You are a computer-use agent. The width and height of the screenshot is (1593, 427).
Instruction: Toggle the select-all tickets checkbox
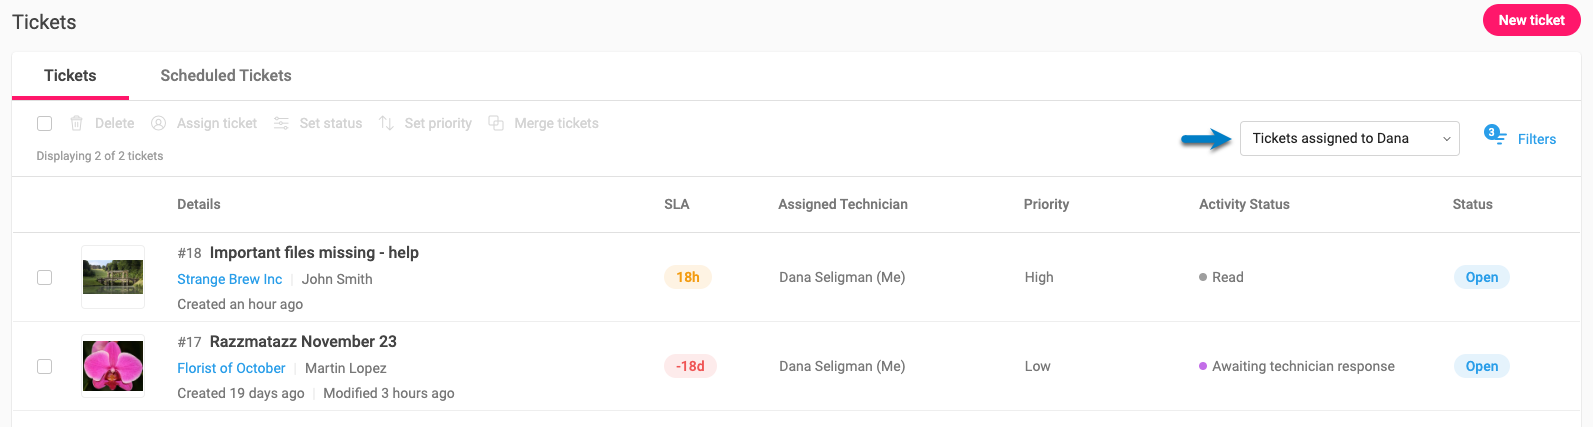44,123
